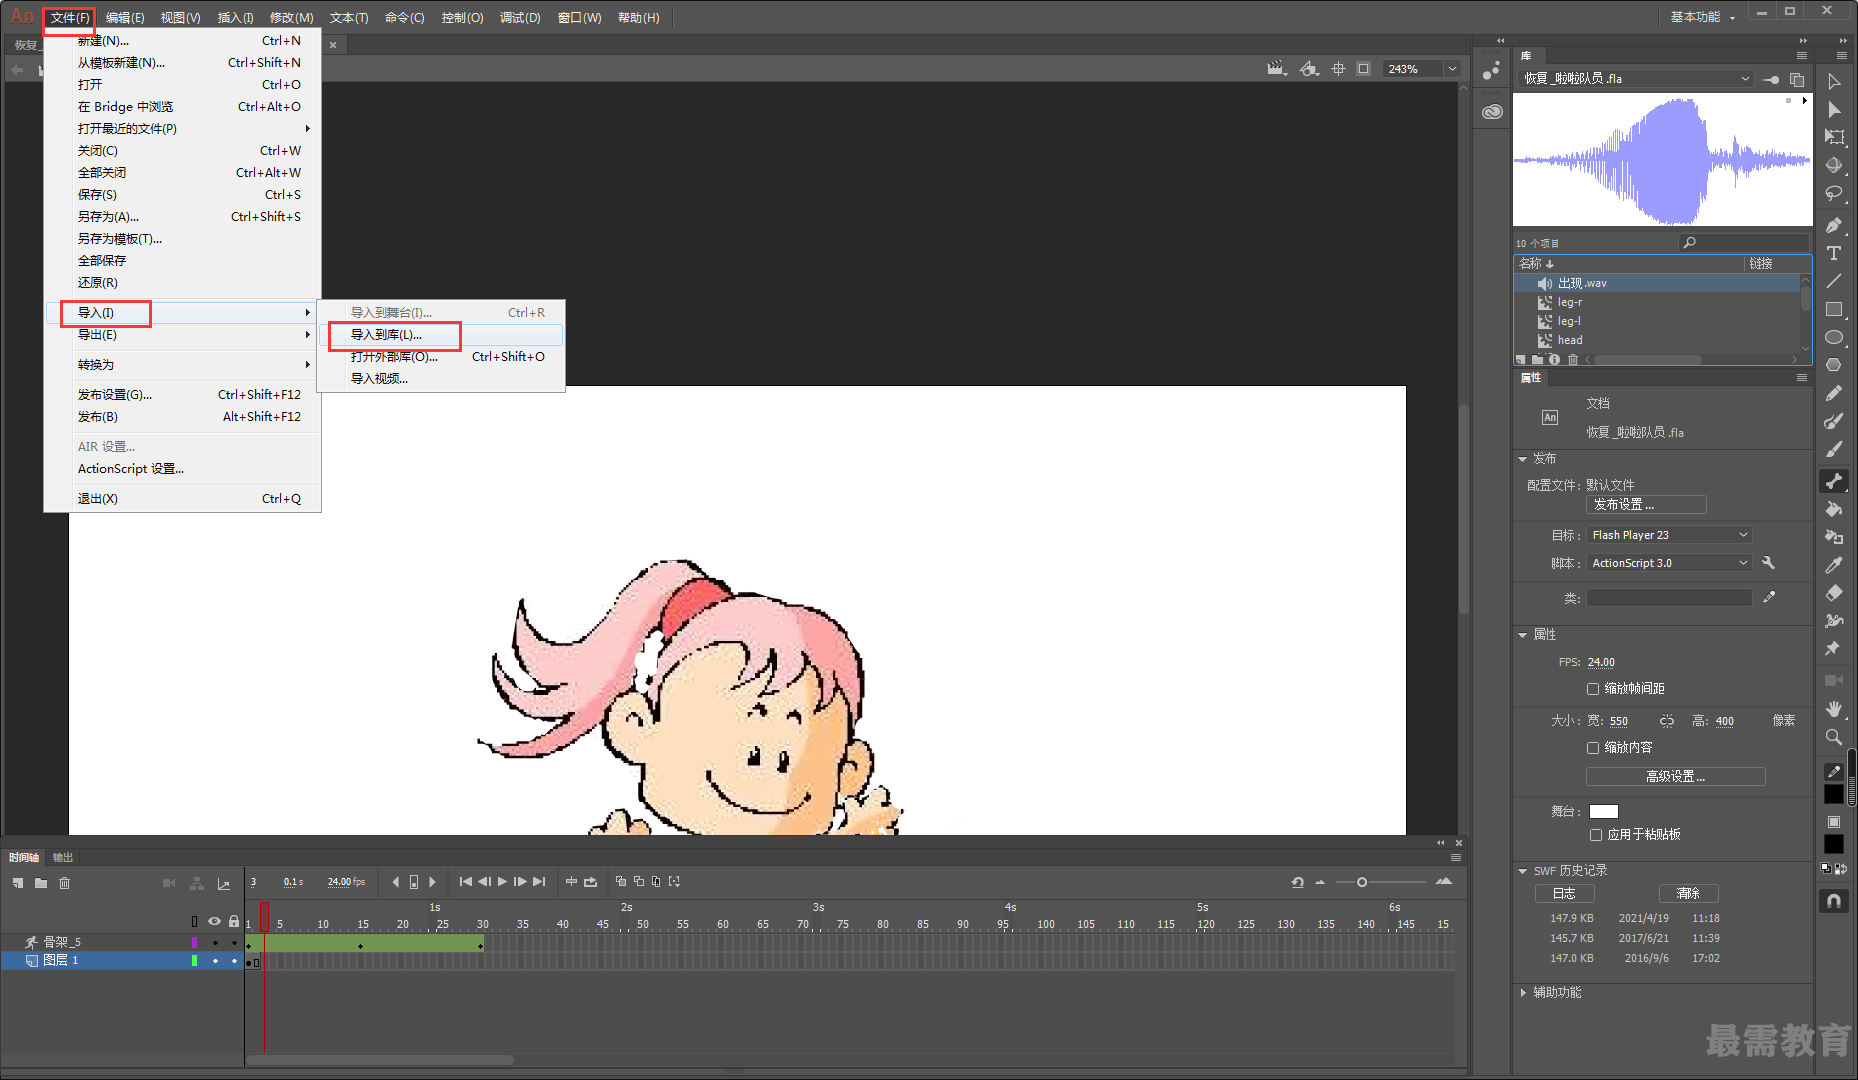The height and width of the screenshot is (1080, 1858).
Task: Toggle the loop playback button
Action: coord(590,881)
